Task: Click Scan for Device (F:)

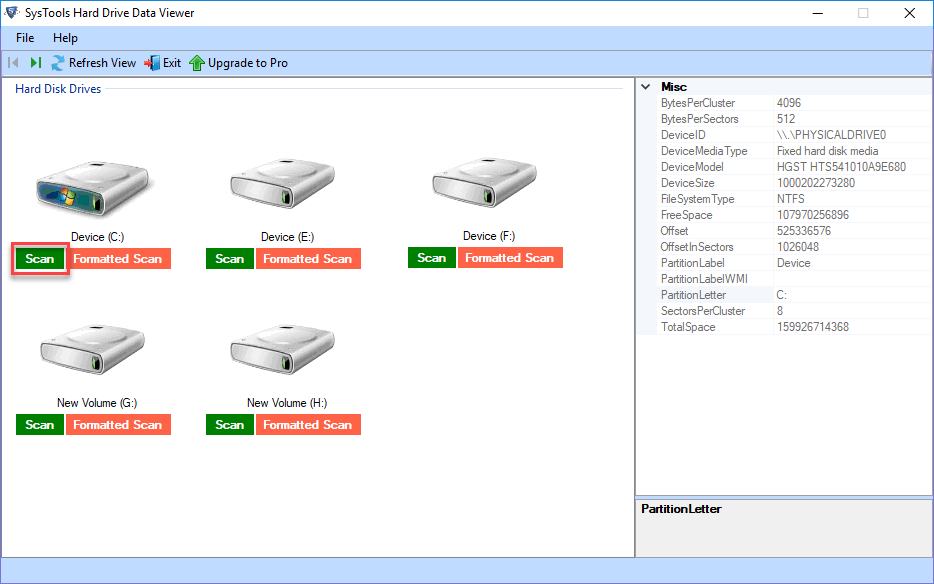Action: coord(432,257)
